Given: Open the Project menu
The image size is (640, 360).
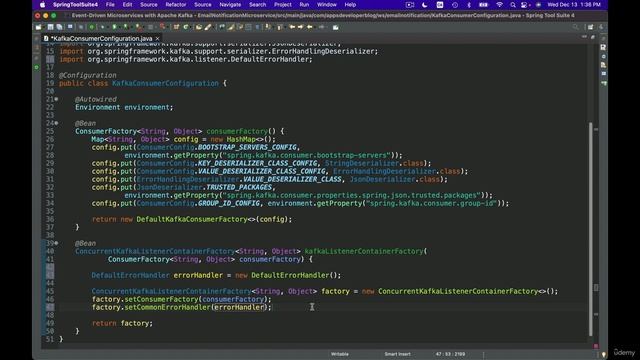Looking at the screenshot, I should (x=283, y=4).
